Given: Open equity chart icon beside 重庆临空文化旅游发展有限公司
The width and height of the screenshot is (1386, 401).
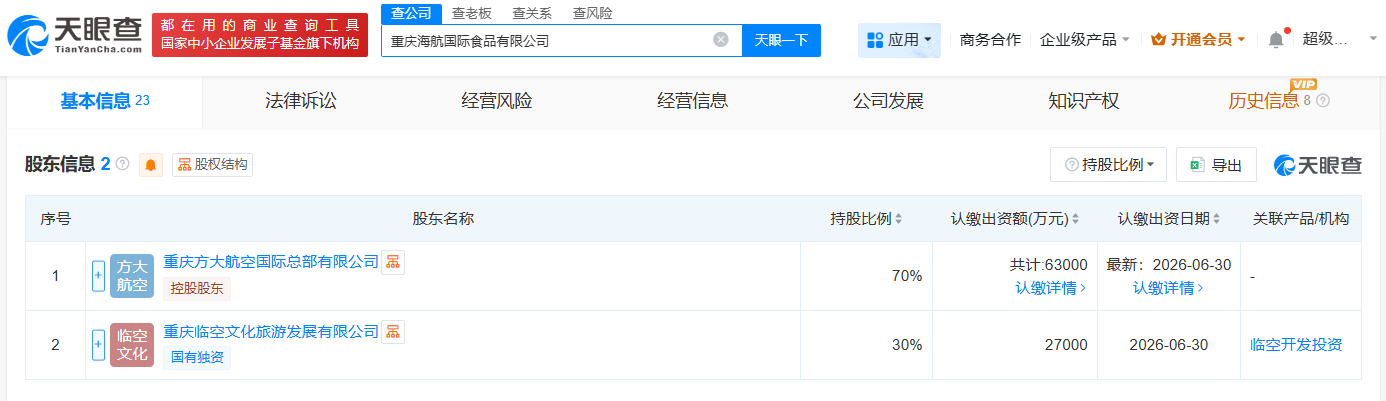Looking at the screenshot, I should (393, 331).
